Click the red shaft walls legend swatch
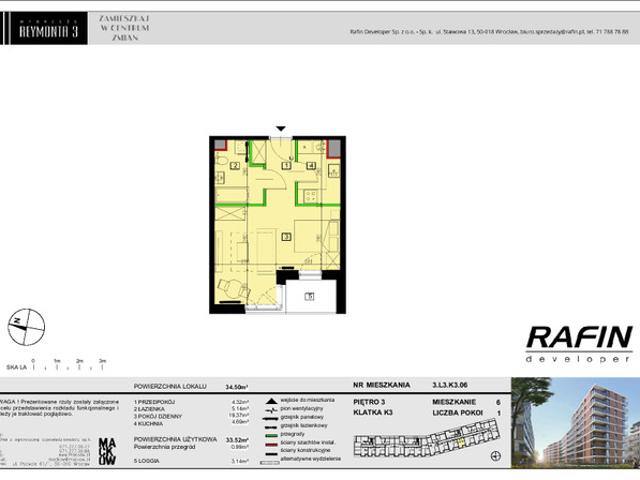The width and height of the screenshot is (640, 480). tap(271, 444)
